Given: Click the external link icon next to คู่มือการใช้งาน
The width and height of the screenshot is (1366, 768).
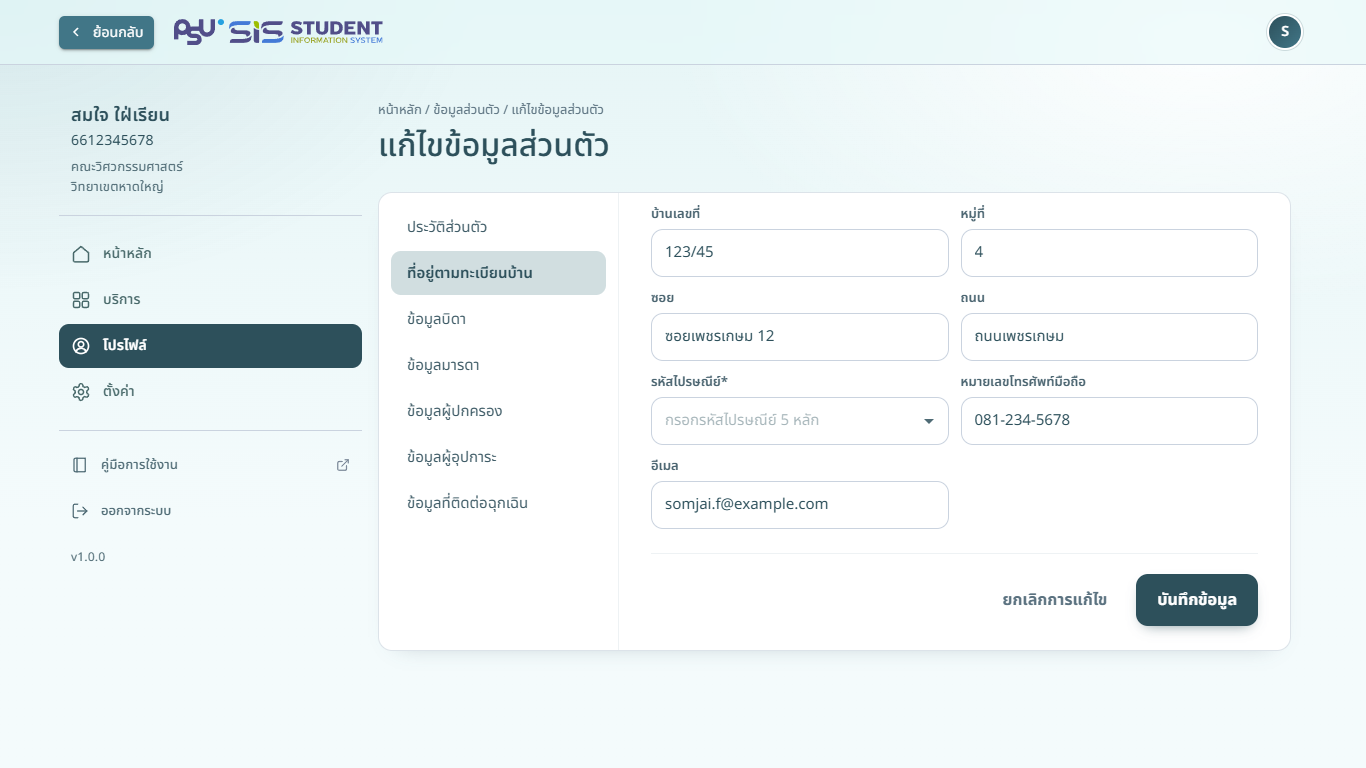Looking at the screenshot, I should tap(343, 465).
